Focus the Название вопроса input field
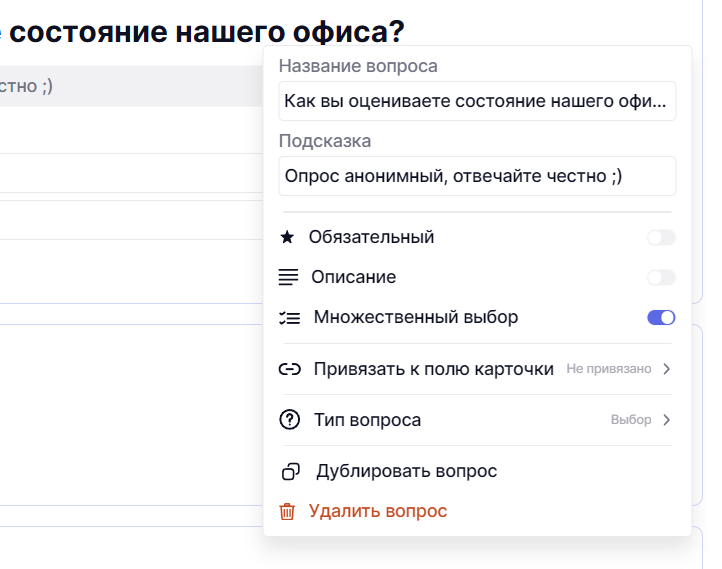The image size is (722, 569). pyautogui.click(x=477, y=101)
